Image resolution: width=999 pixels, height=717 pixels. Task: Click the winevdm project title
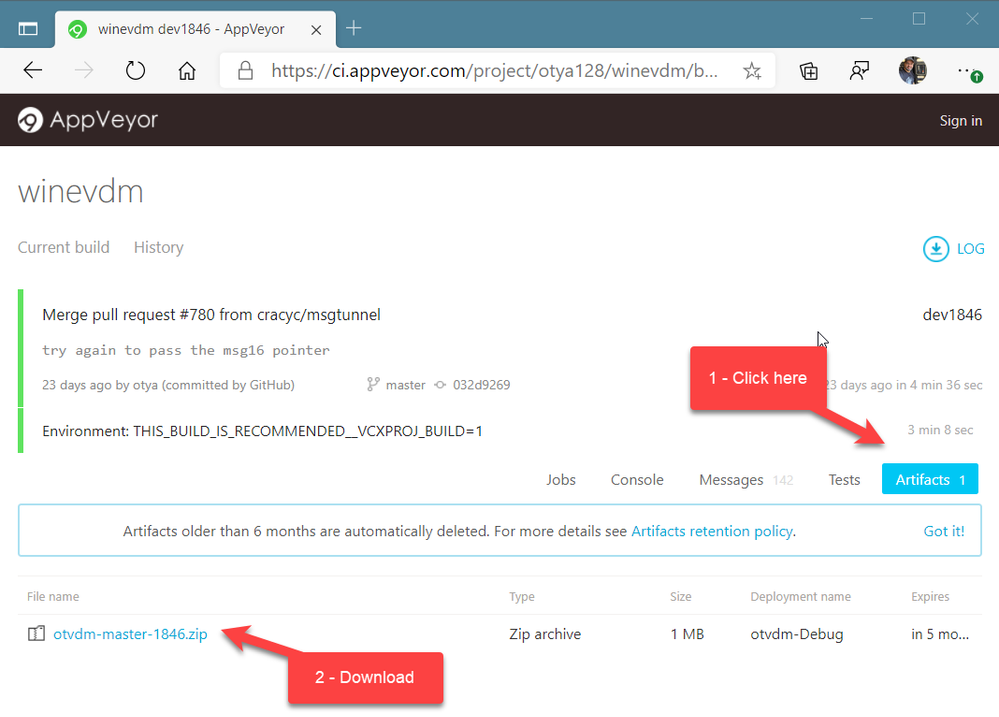80,191
